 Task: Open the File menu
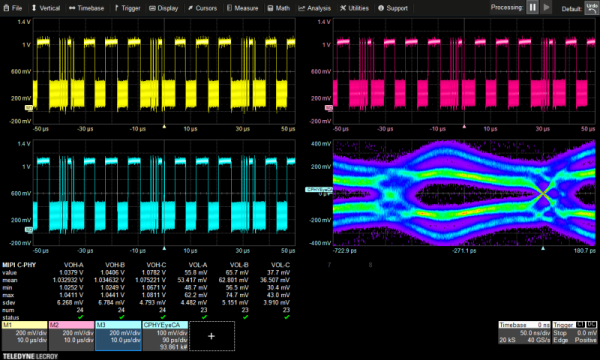click(x=13, y=8)
